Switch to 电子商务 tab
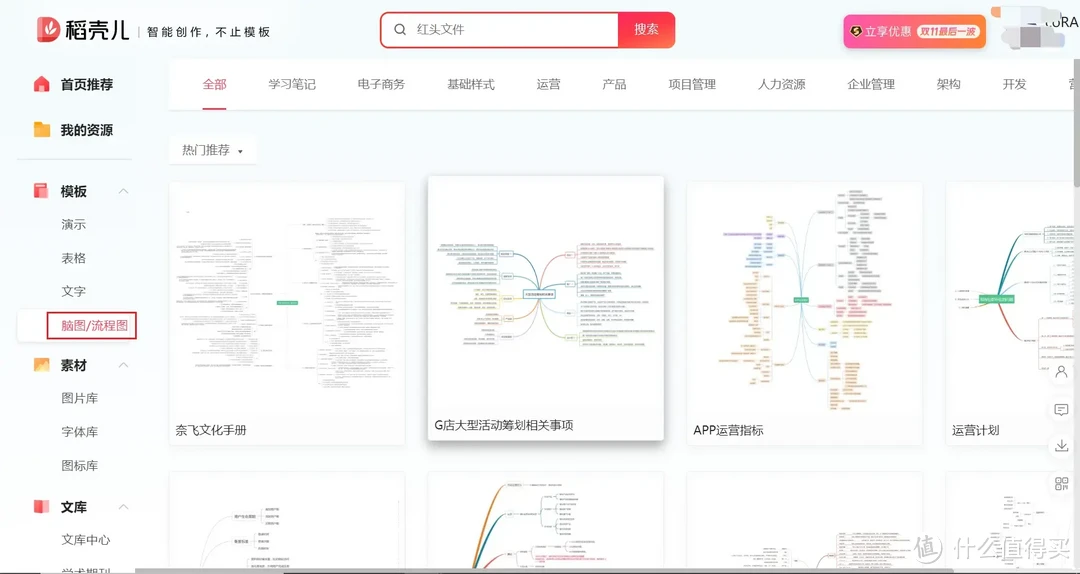1080x574 pixels. click(381, 85)
